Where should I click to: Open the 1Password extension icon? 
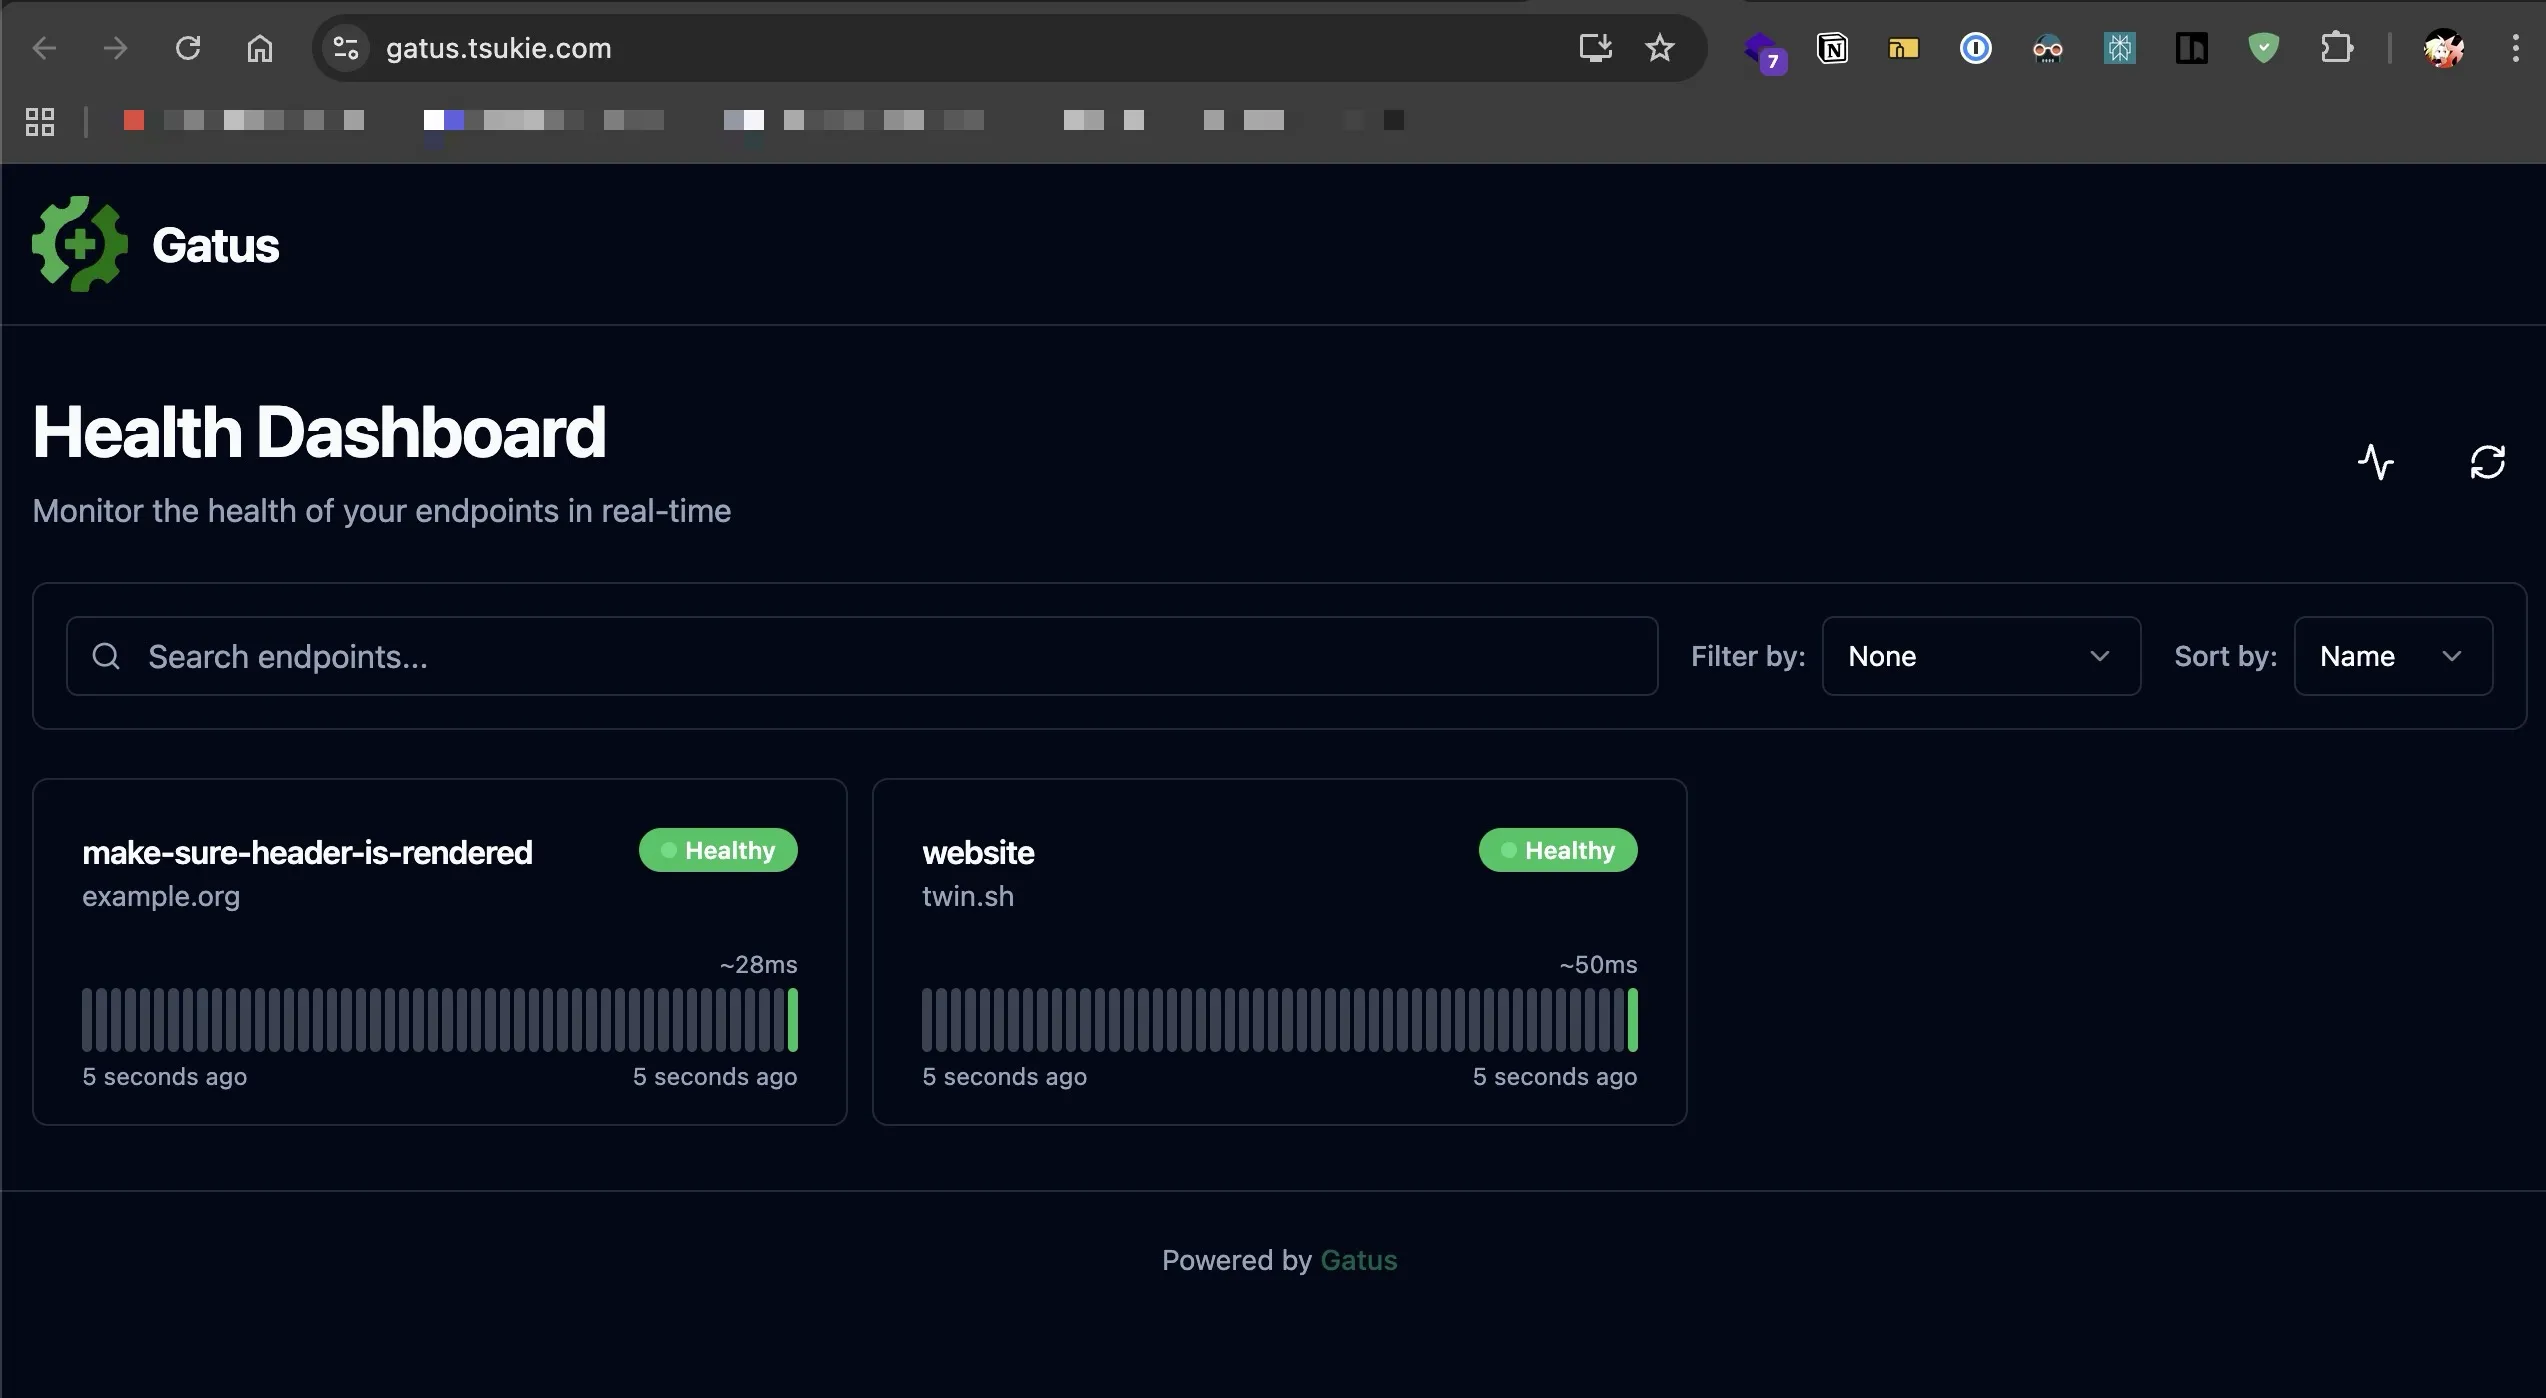[1975, 48]
